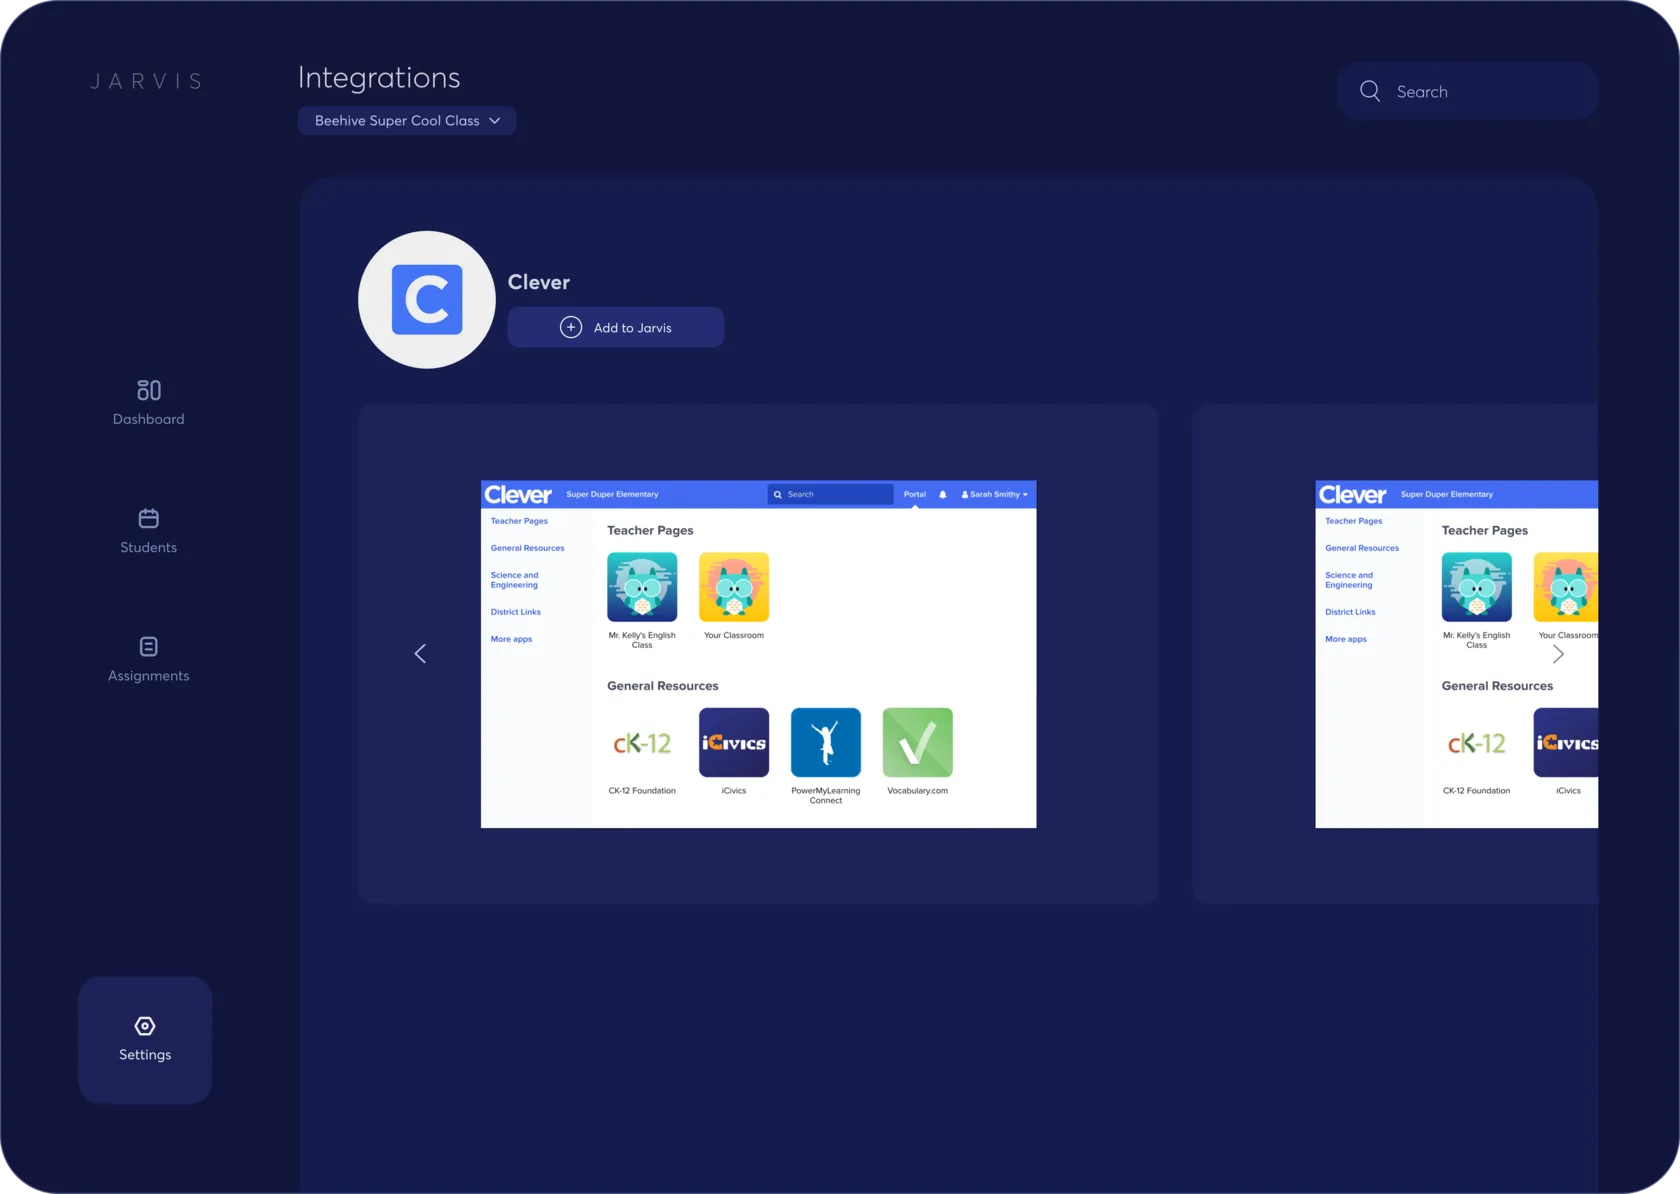Click Search box inside first Clever screenshot
Screen dimensions: 1680x1194
(831, 494)
